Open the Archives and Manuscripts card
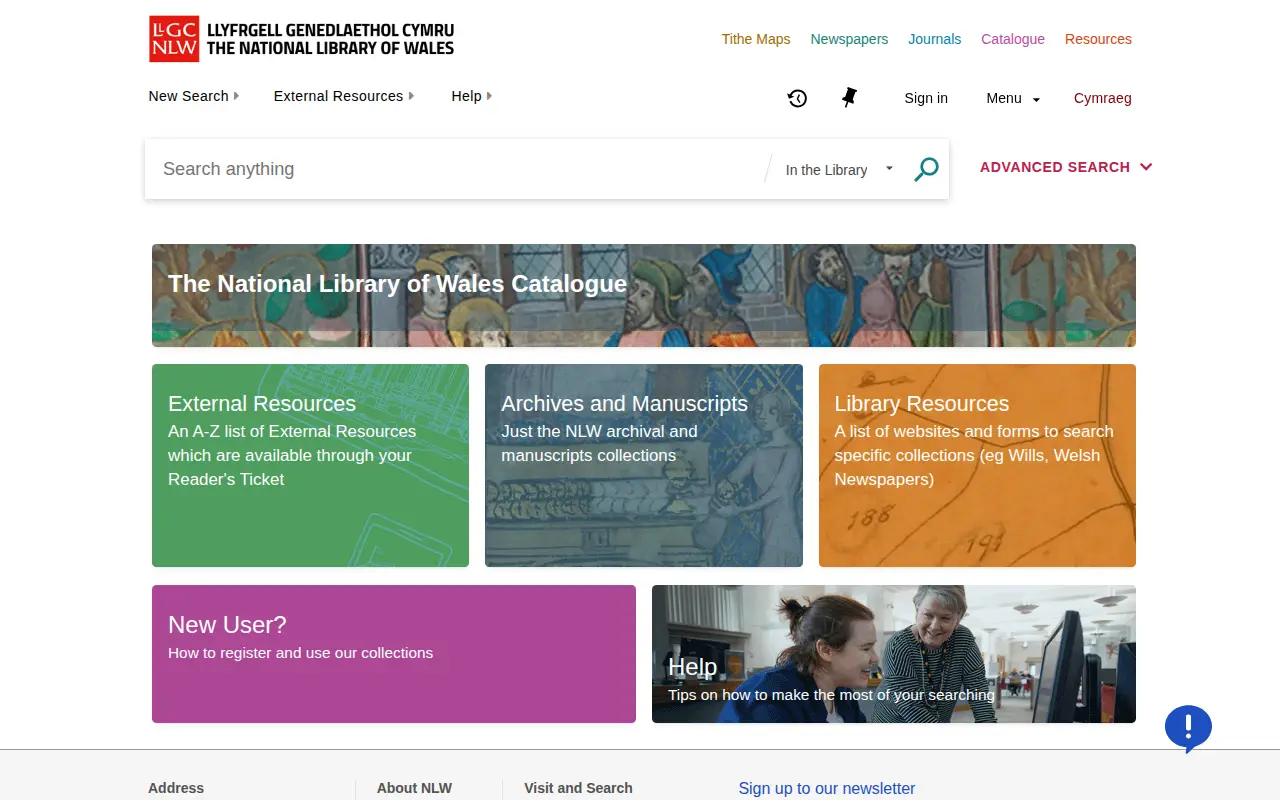 pyautogui.click(x=644, y=465)
